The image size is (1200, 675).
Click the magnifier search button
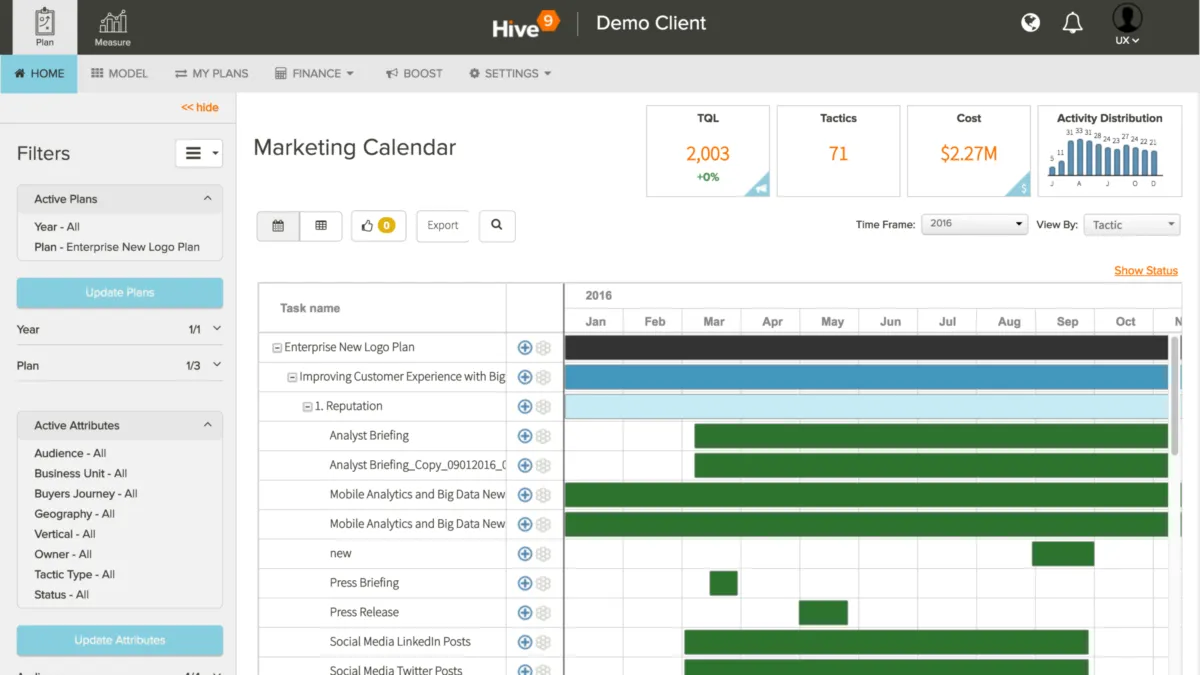click(x=497, y=226)
